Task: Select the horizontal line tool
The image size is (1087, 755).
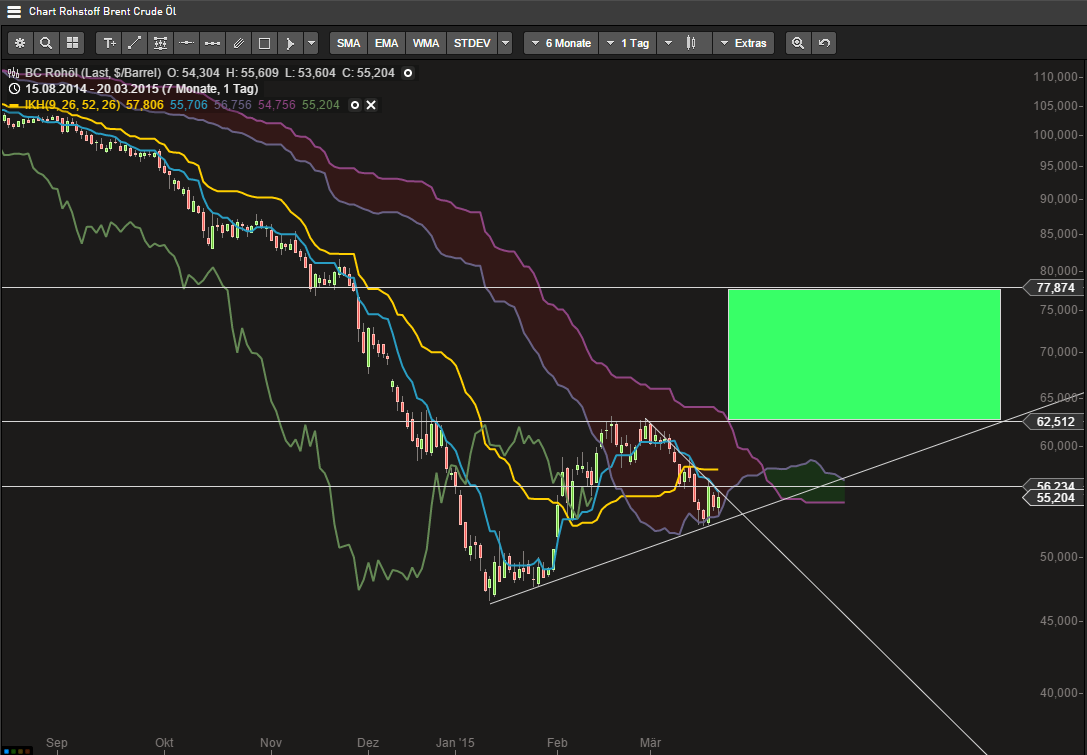Action: [x=186, y=43]
